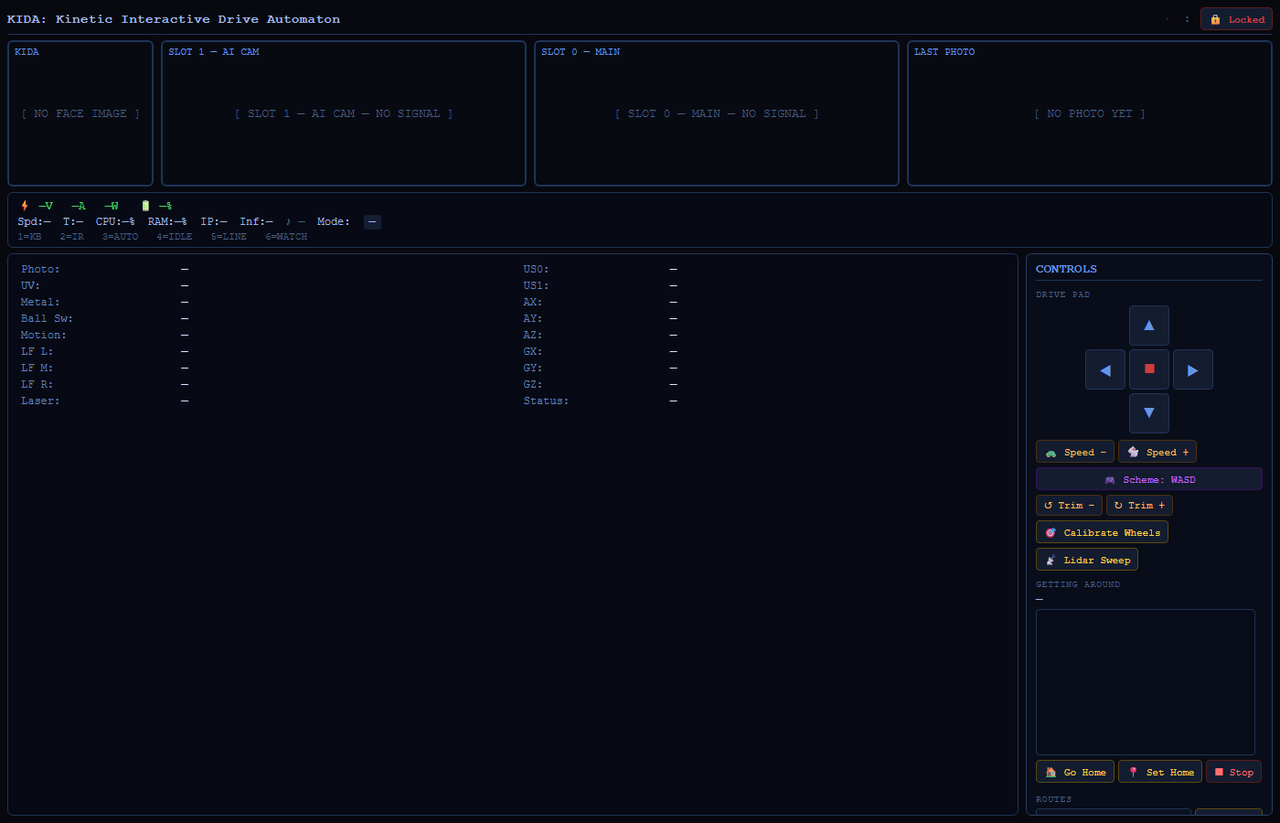
Task: Hit the red stop square in drive pad
Action: pyautogui.click(x=1149, y=369)
